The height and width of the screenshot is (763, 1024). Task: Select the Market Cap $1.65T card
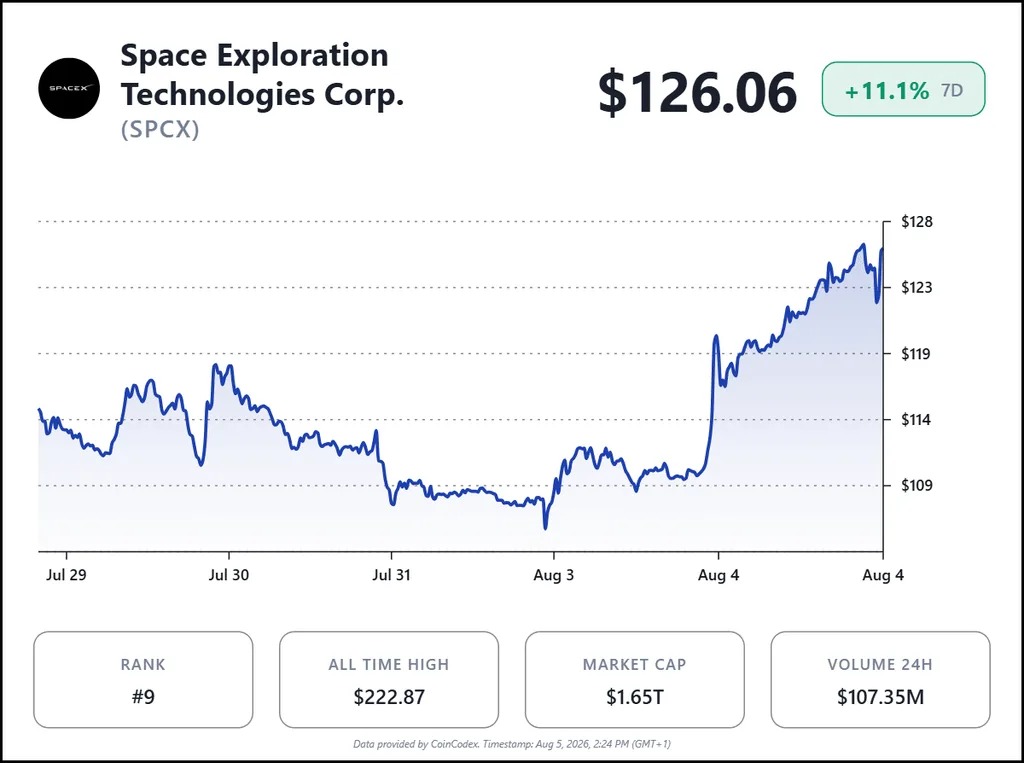[x=635, y=679]
